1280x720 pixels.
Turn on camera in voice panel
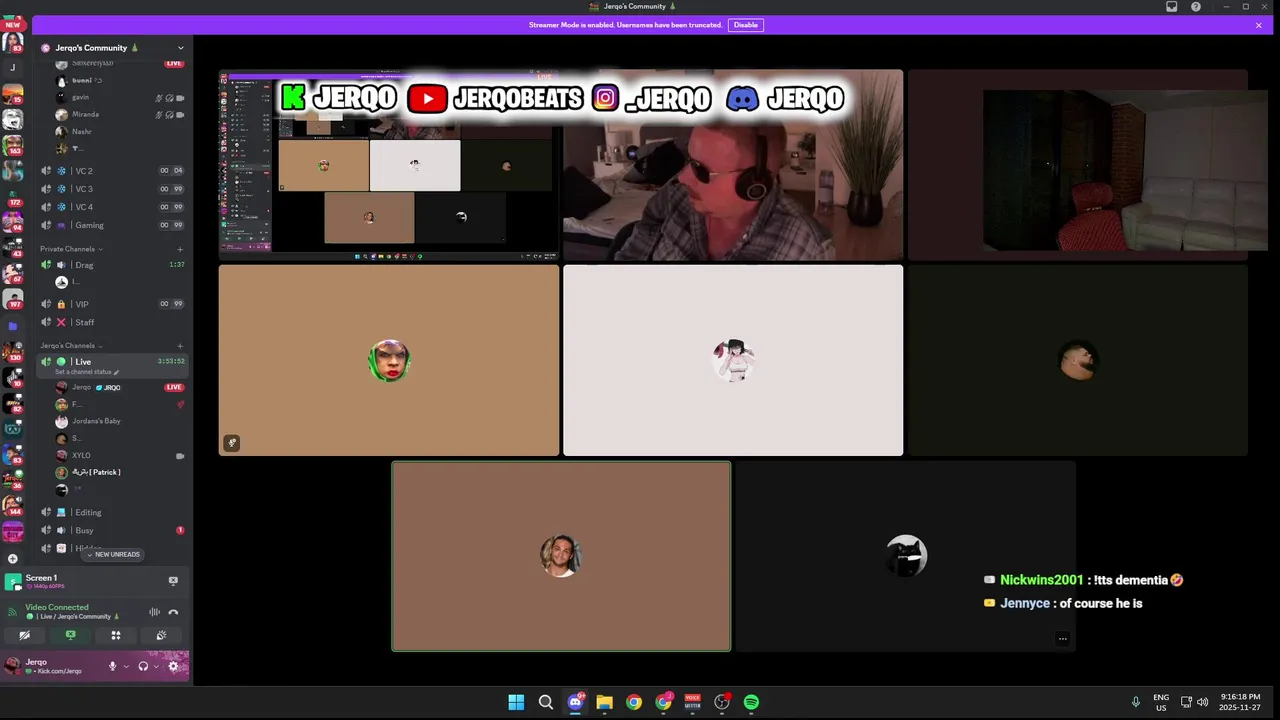point(25,635)
